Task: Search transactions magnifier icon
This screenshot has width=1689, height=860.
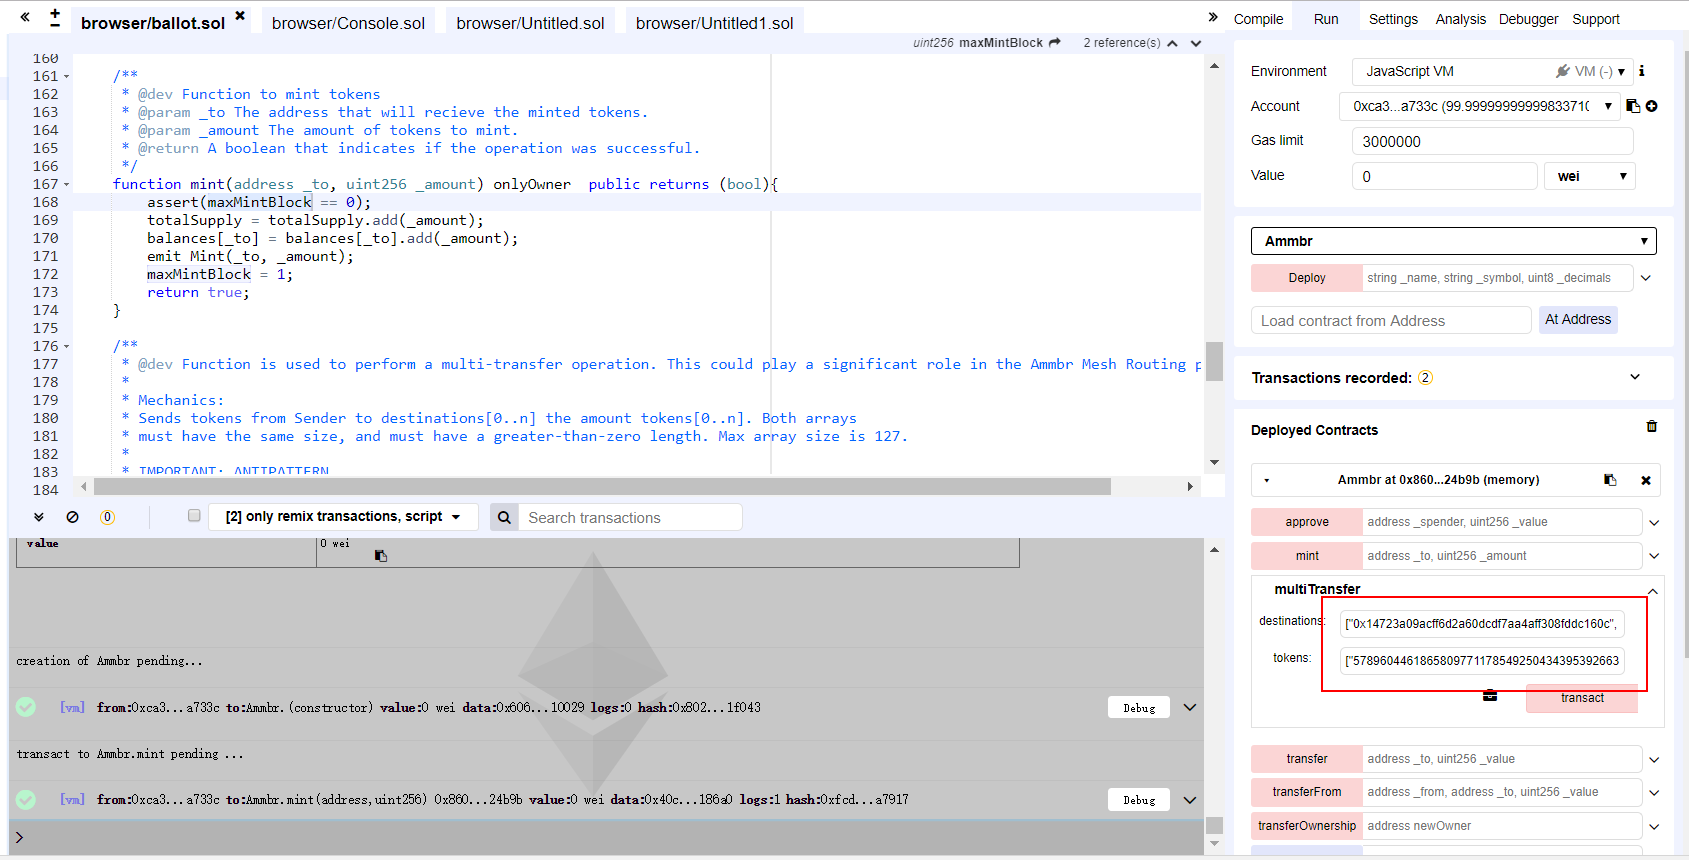Action: (x=504, y=517)
